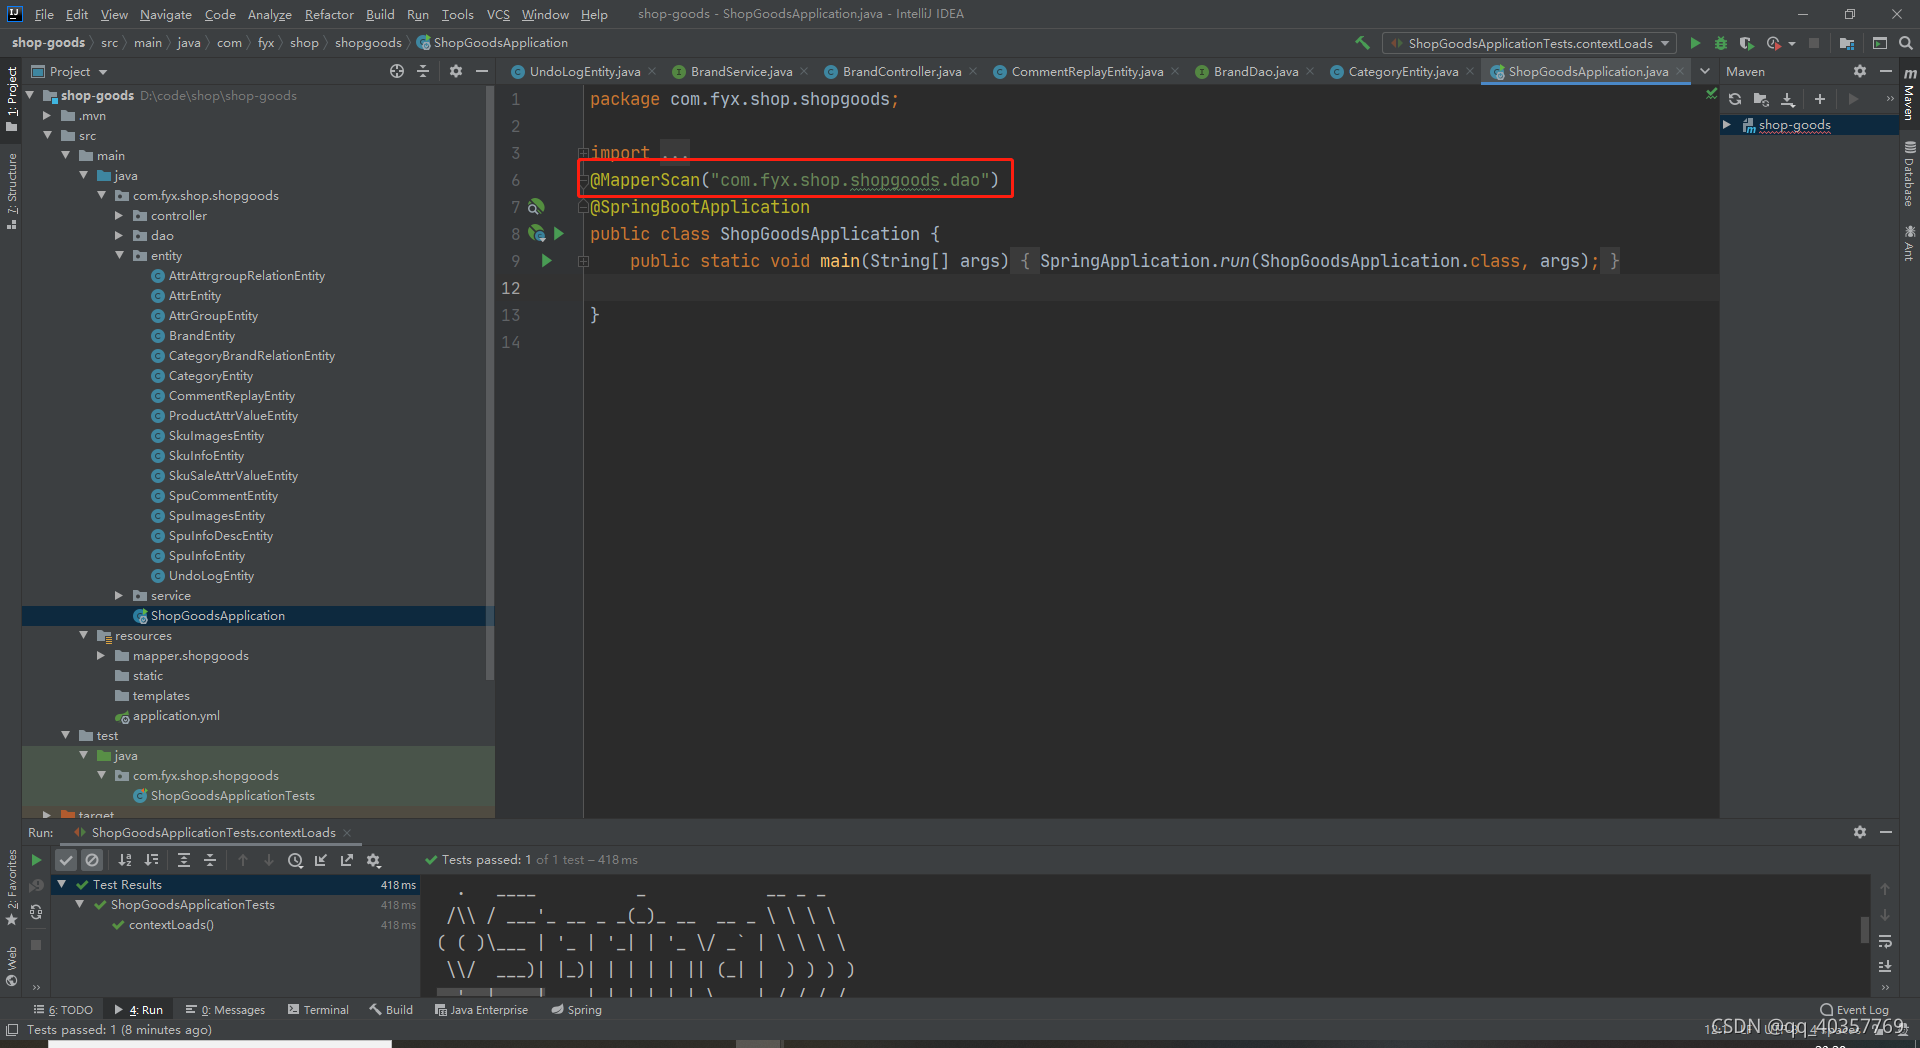Toggle the 1: Project tool window
This screenshot has height=1048, width=1920.
pyautogui.click(x=12, y=98)
